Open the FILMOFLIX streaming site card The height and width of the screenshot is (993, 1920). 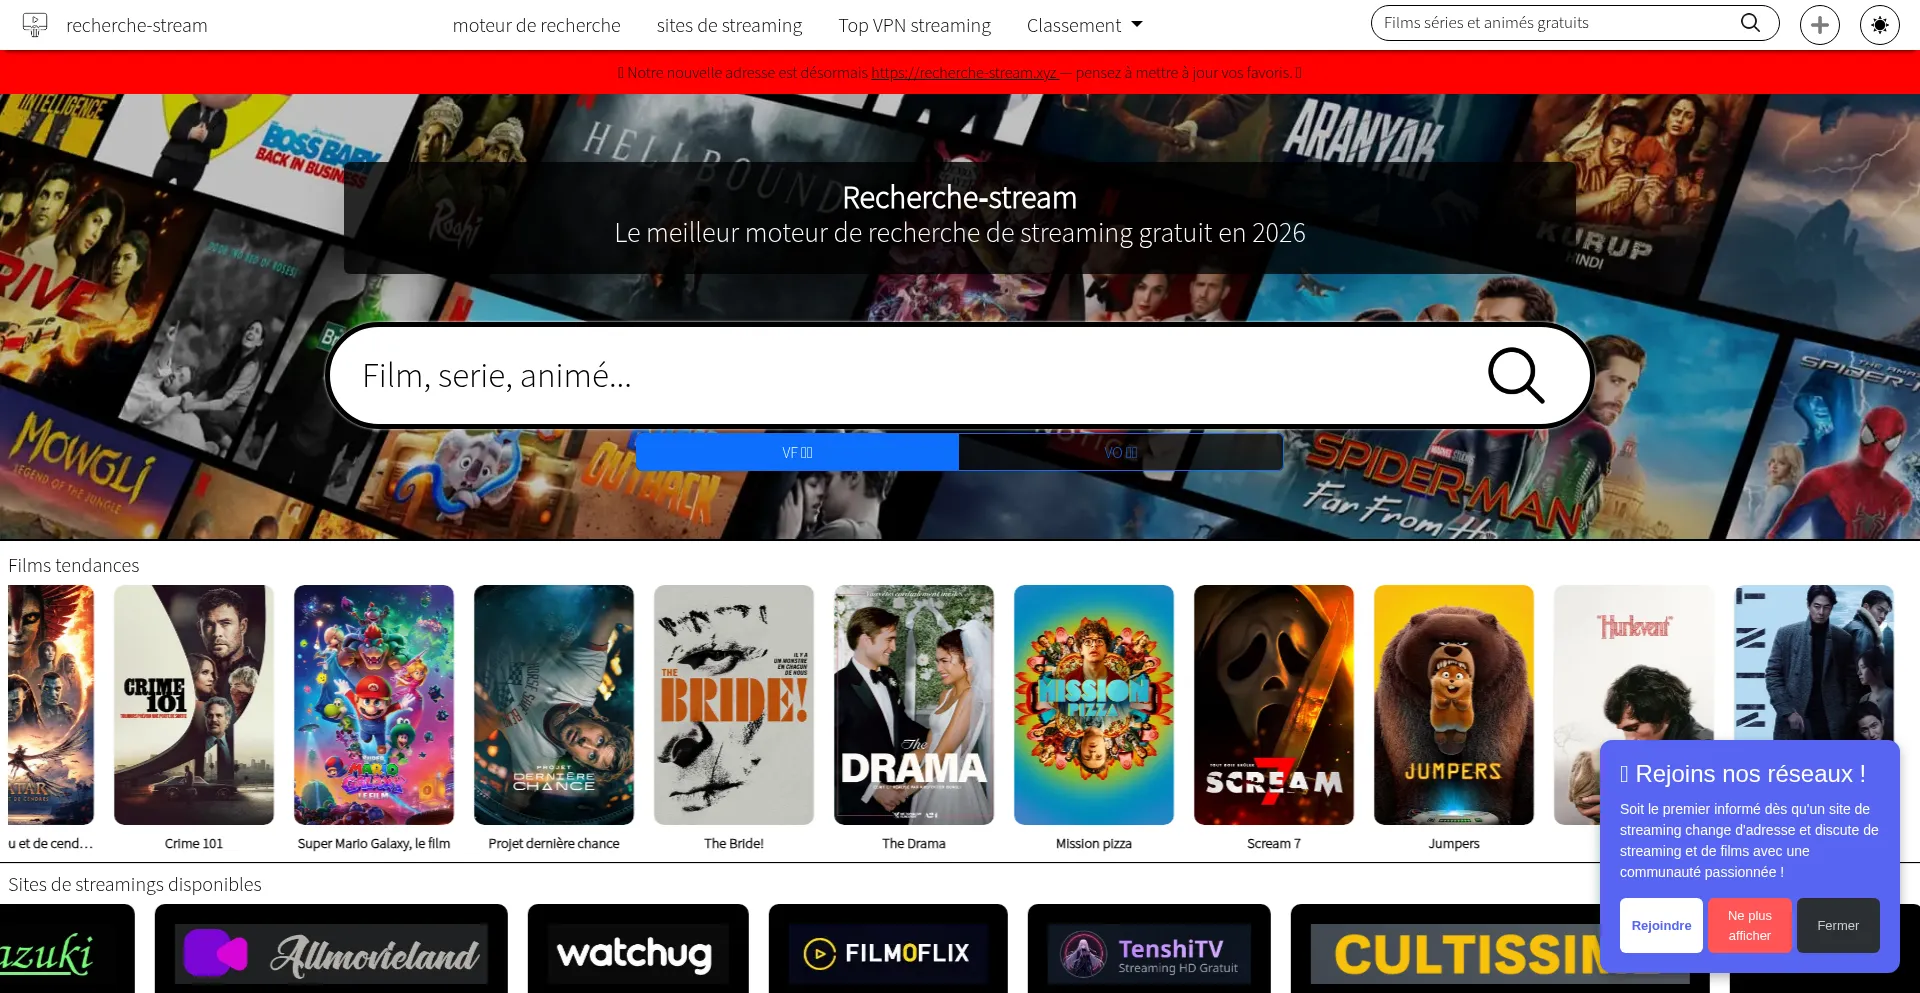(x=888, y=949)
